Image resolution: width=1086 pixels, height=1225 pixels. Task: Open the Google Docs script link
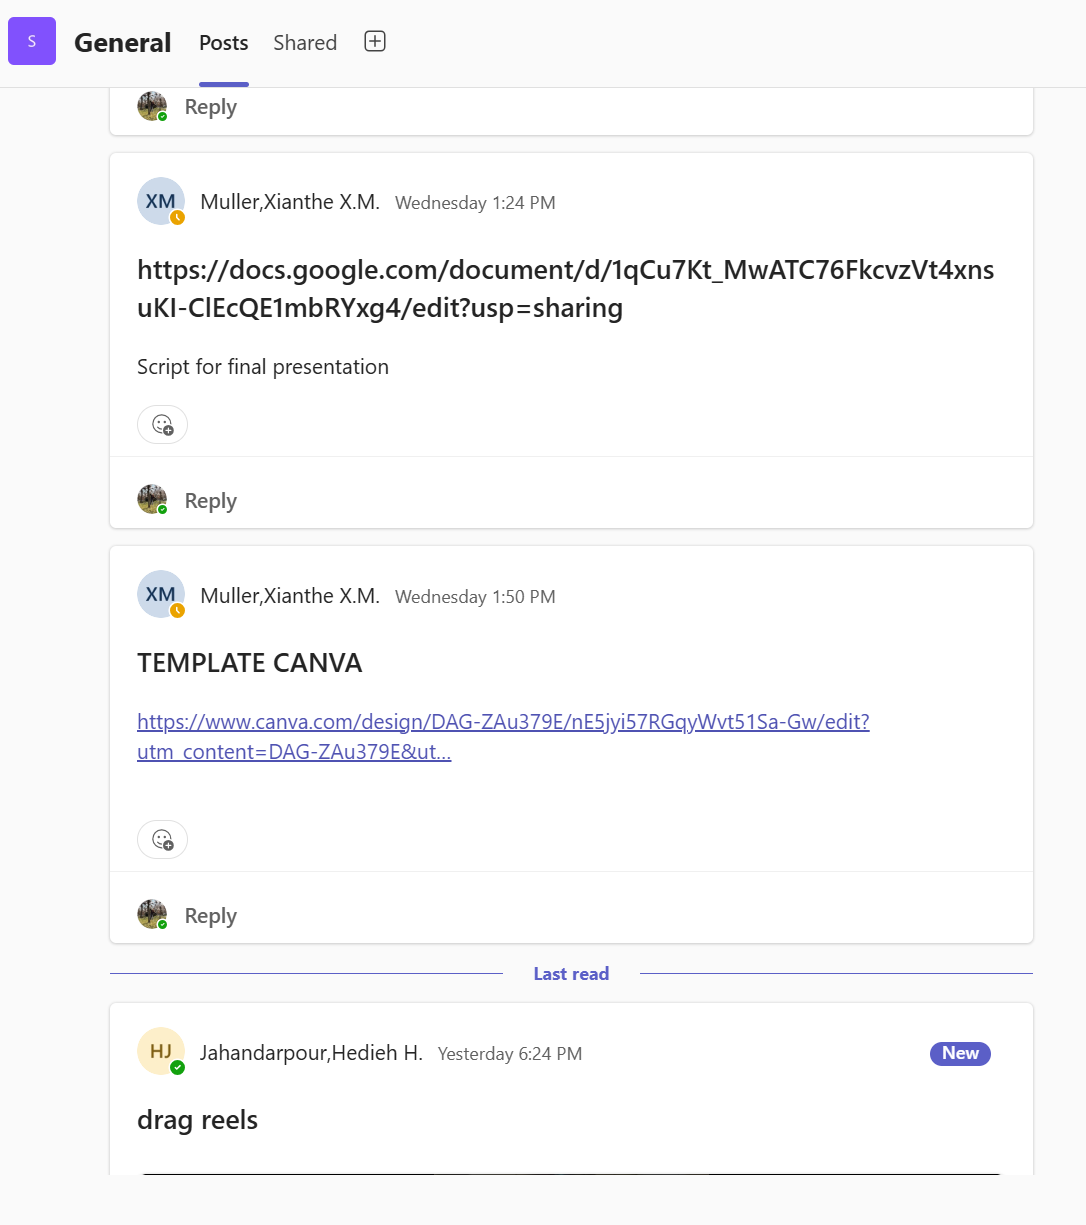click(565, 288)
